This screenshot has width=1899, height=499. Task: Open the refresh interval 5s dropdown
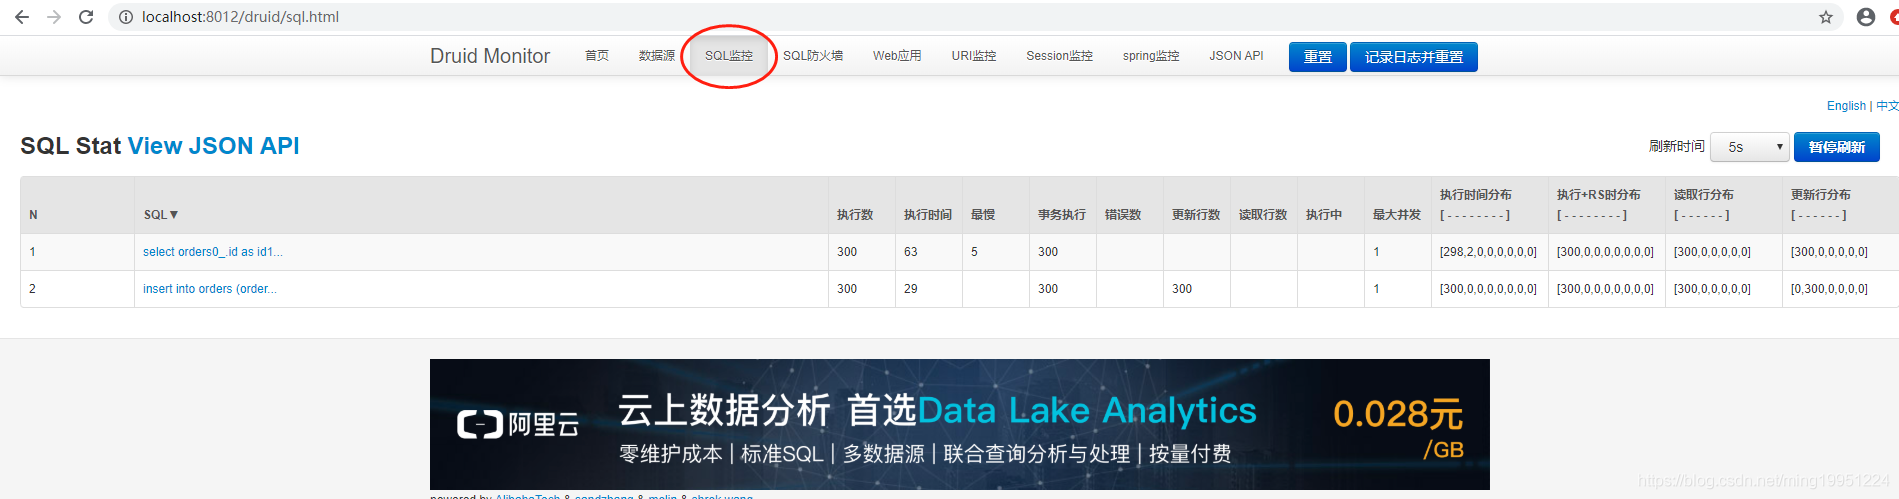click(1749, 147)
